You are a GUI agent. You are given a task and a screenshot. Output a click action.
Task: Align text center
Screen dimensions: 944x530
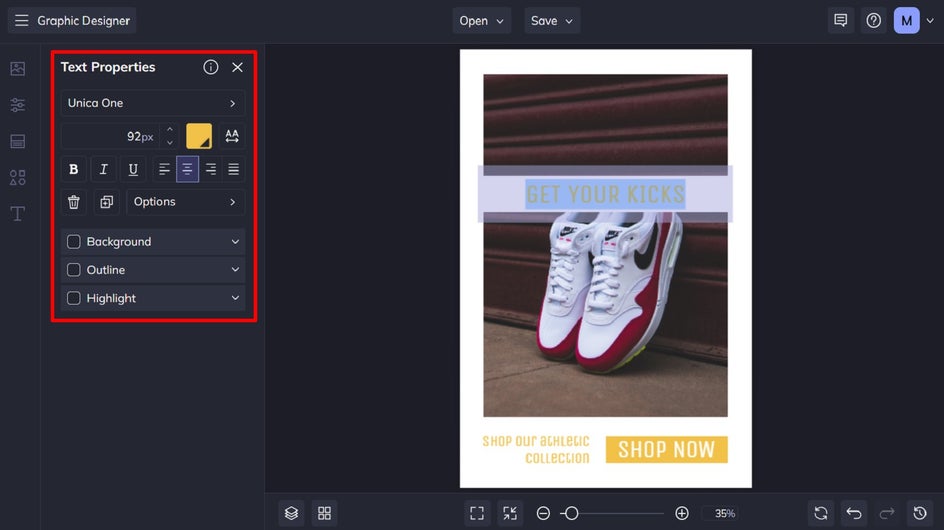[187, 169]
